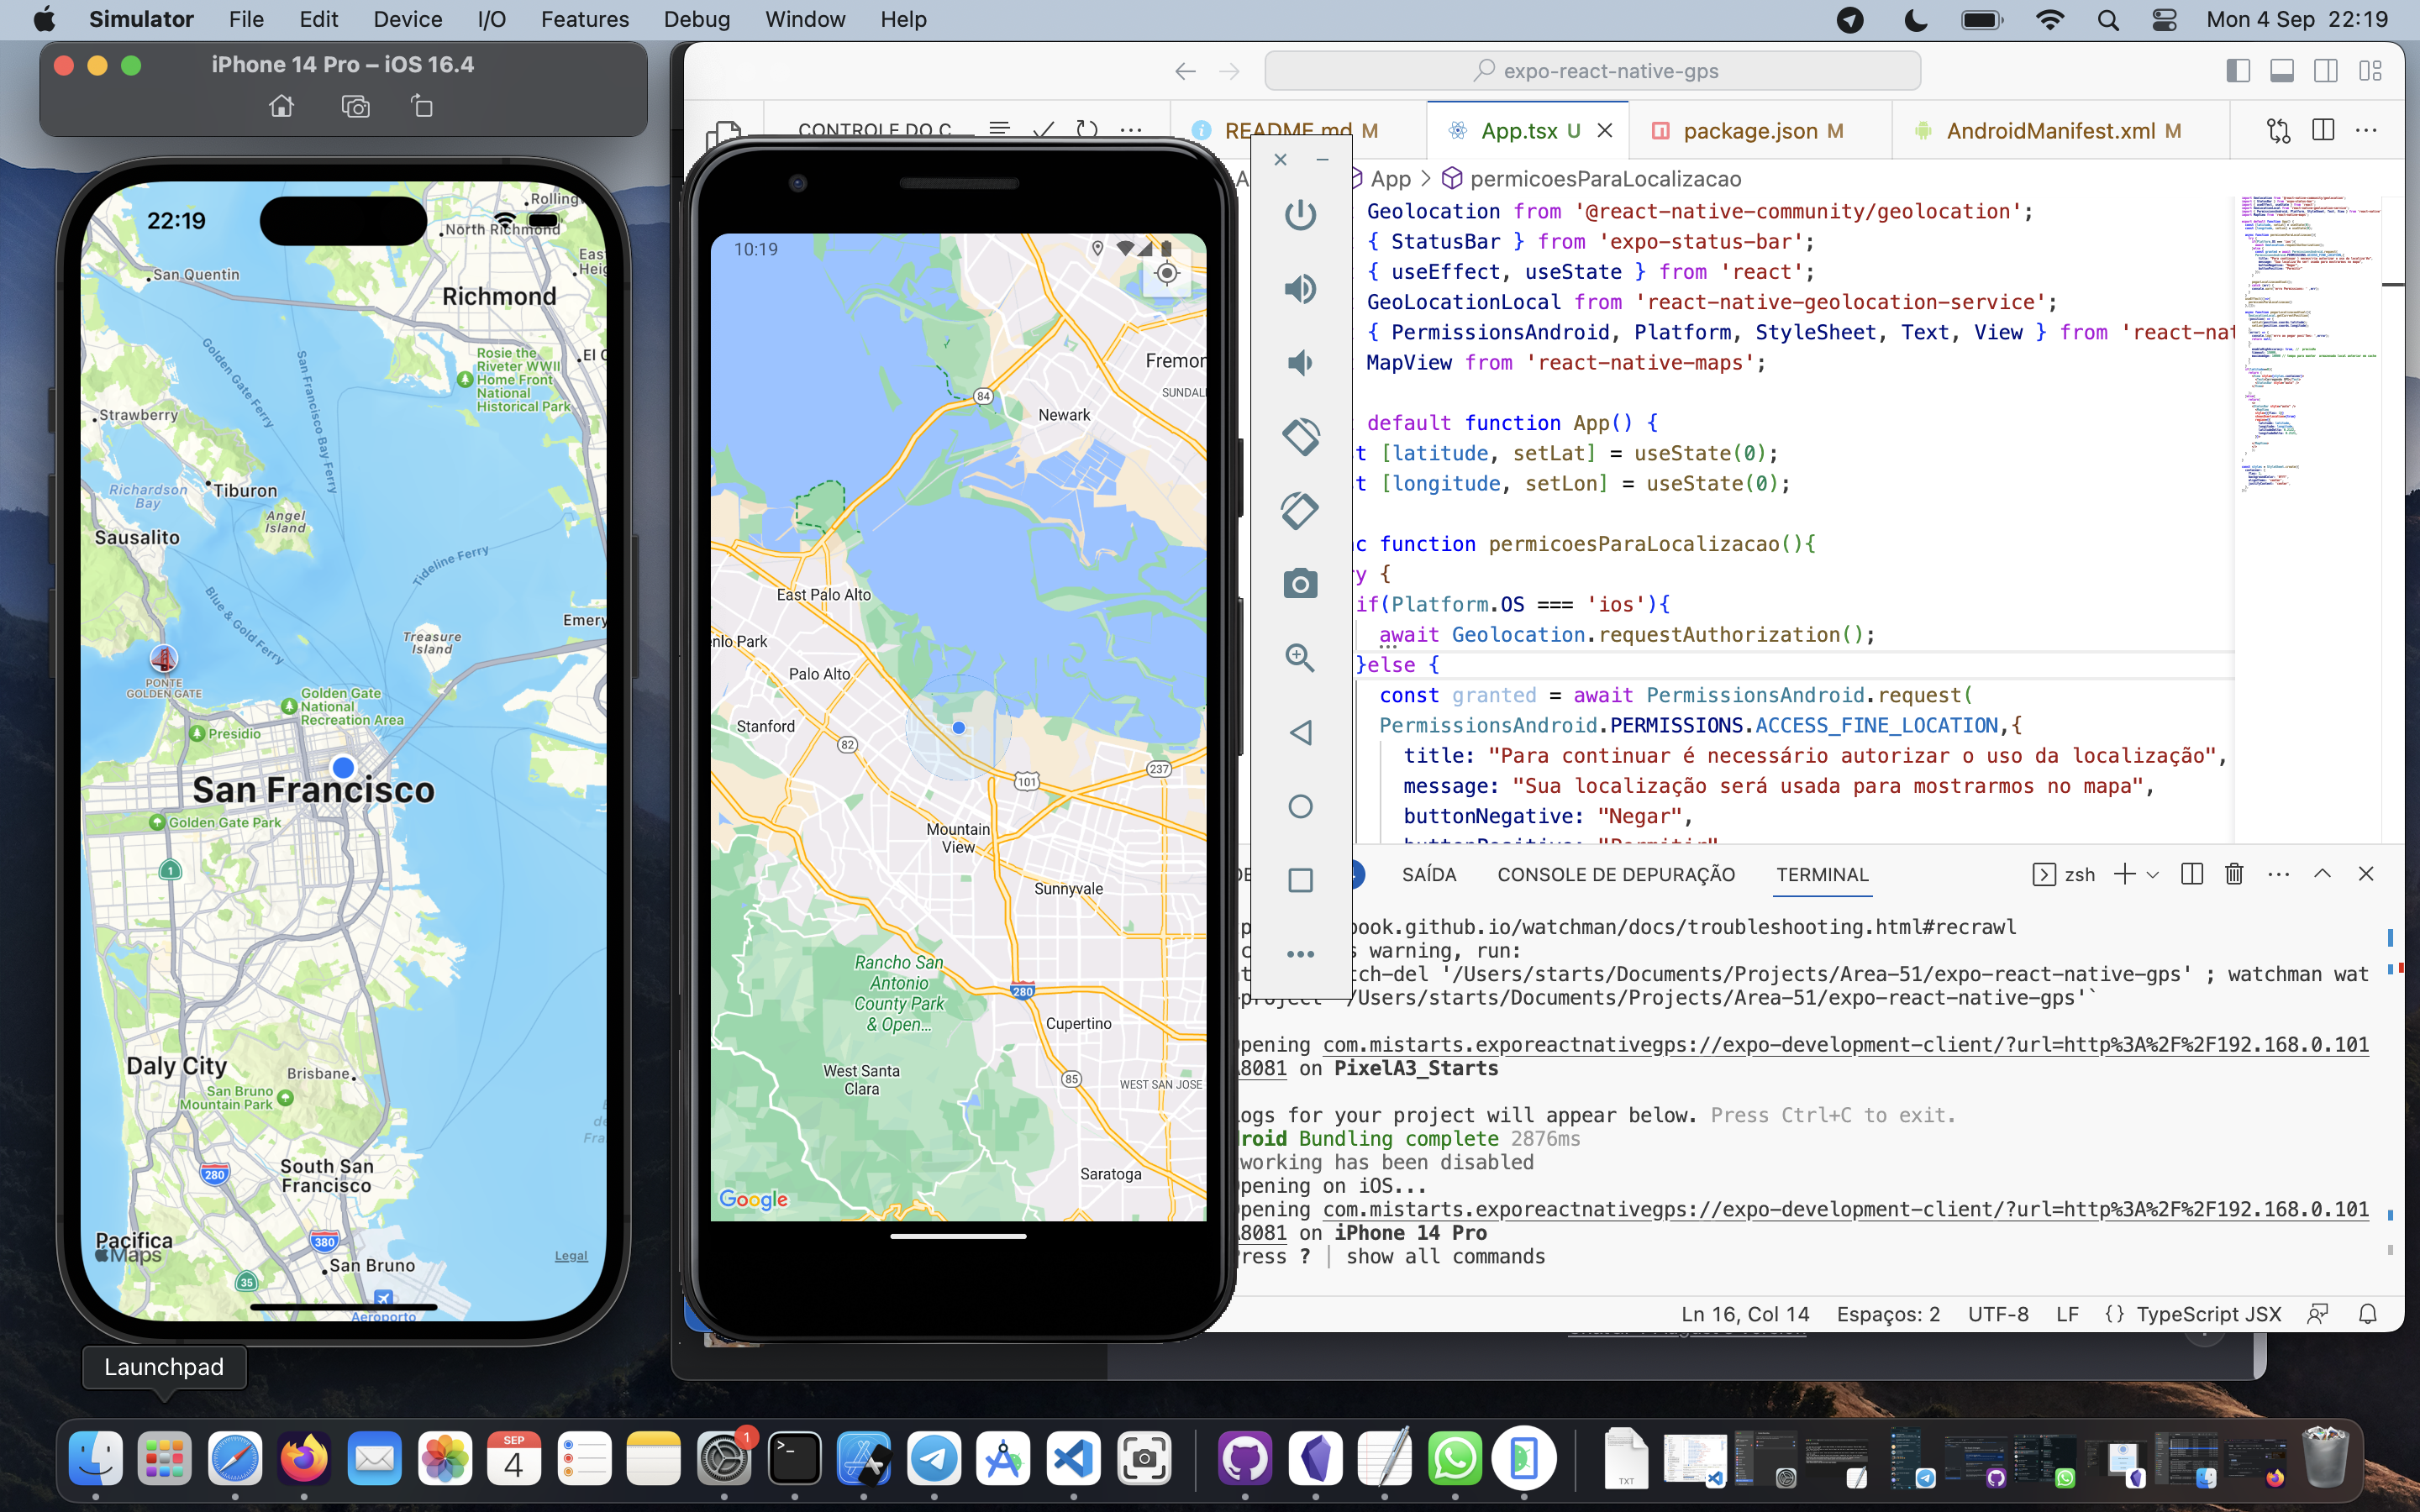Screen dimensions: 2420x1512
Task: Switch to the AndroidManifest.xml tab
Action: (2062, 131)
